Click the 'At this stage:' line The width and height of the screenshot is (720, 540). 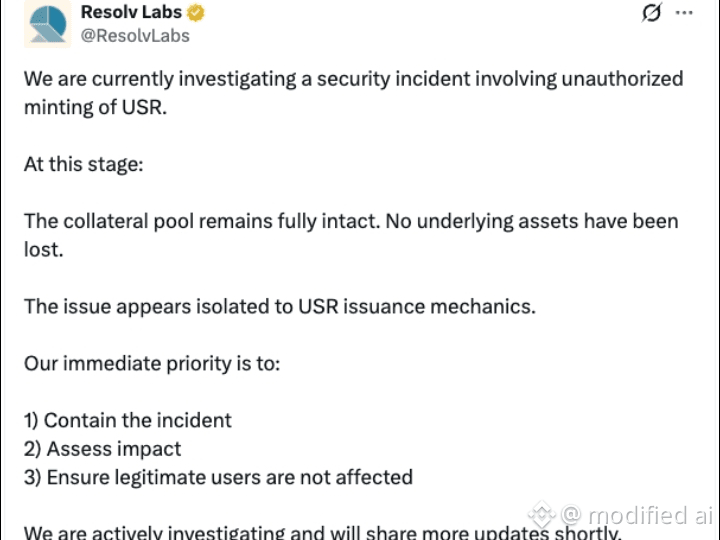(84, 164)
